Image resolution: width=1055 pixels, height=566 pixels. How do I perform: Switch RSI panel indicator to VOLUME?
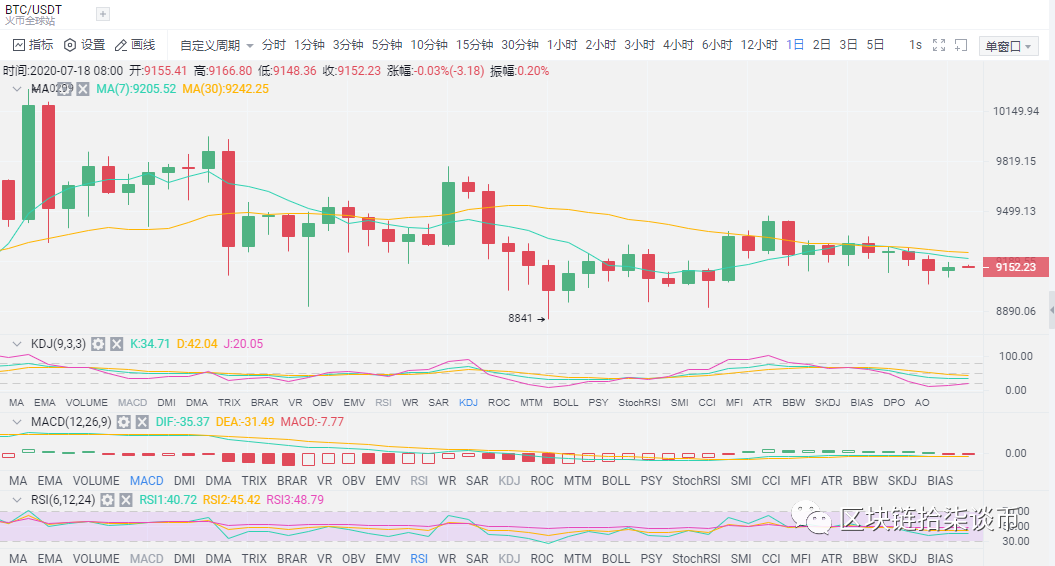coord(96,558)
